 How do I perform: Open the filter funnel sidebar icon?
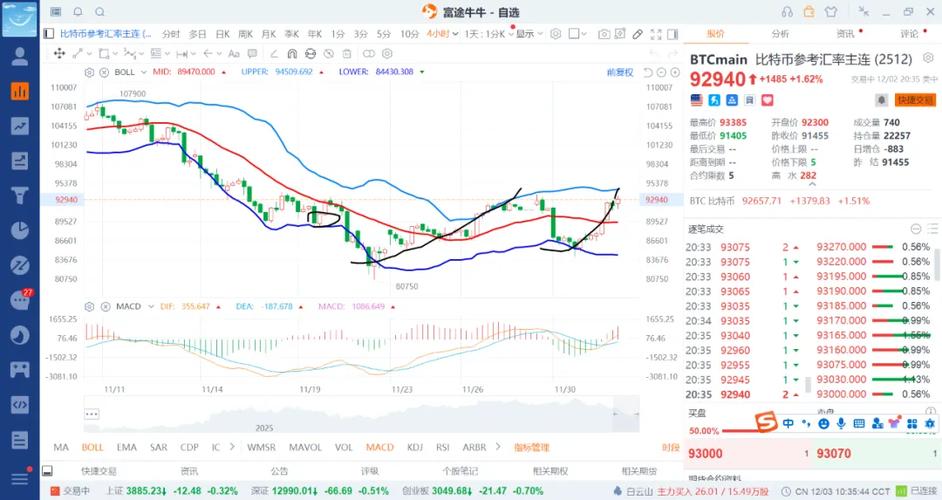coord(20,195)
